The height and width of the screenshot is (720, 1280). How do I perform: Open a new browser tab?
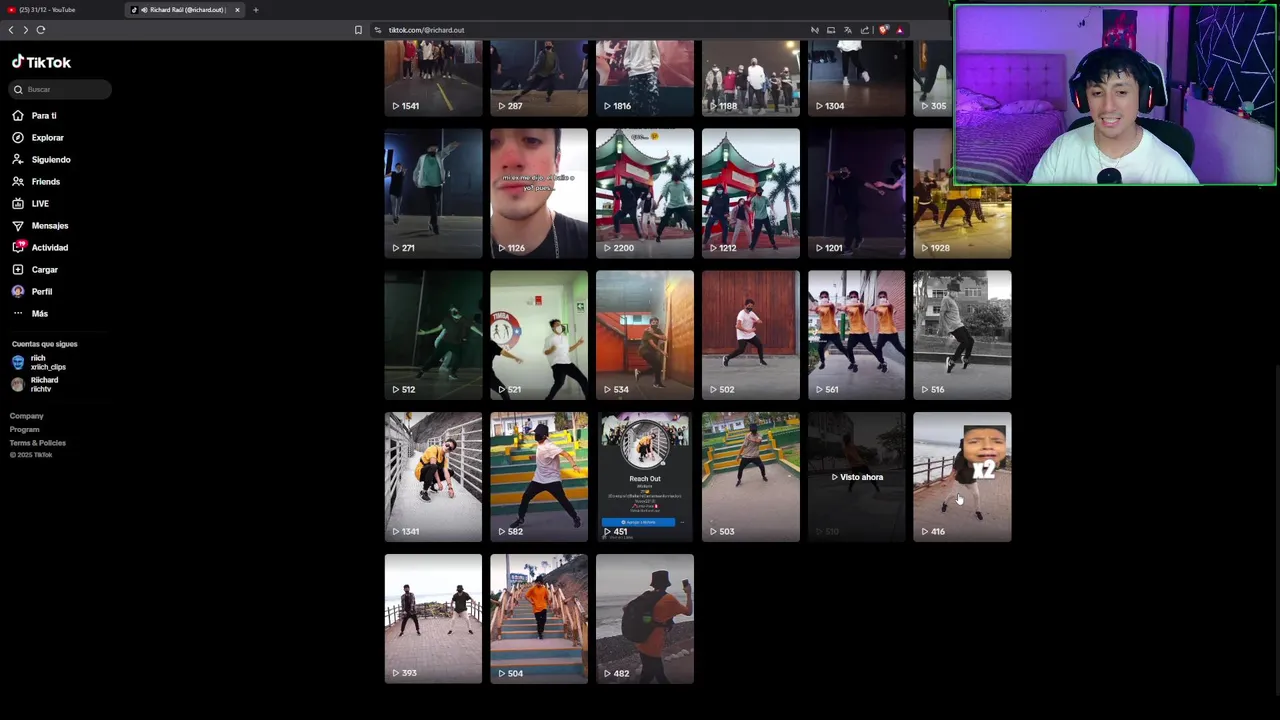(255, 10)
